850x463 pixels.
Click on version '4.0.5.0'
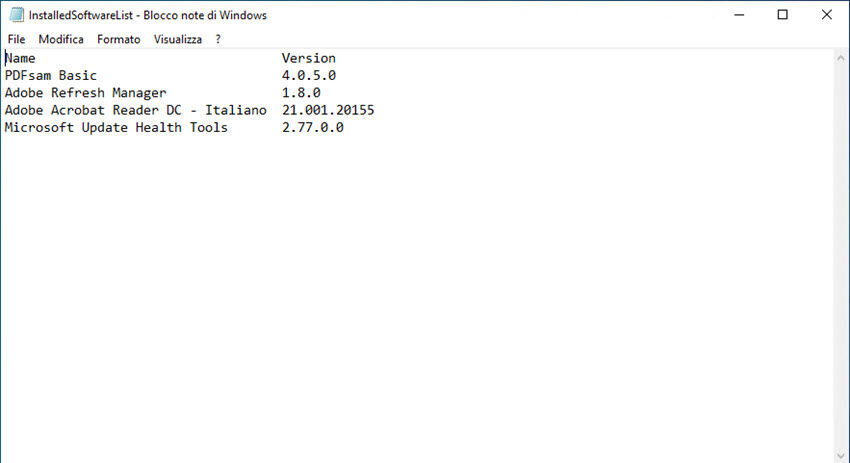pos(309,75)
